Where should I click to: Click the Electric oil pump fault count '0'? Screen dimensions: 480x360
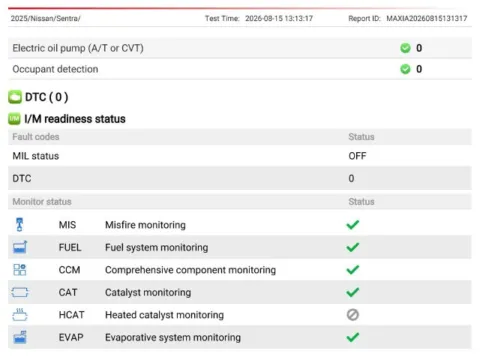point(419,48)
